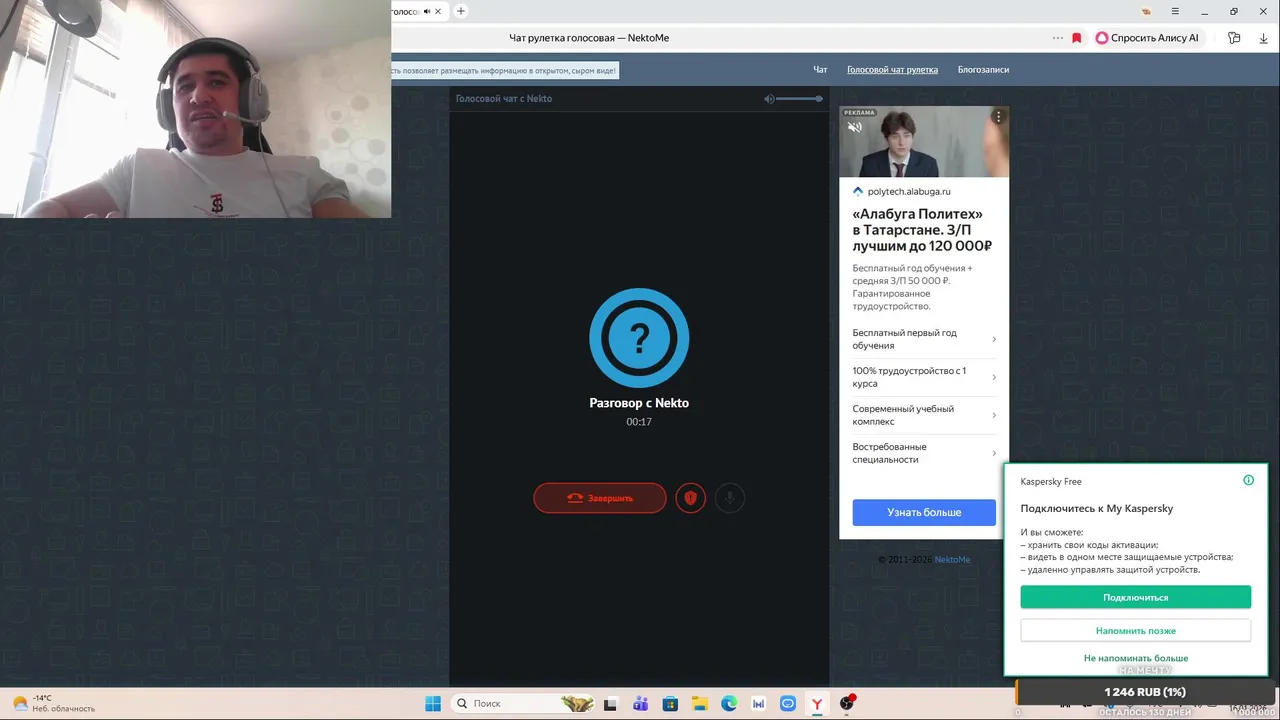The image size is (1280, 720).
Task: Click Kaspersky popup info icon
Action: pyautogui.click(x=1248, y=480)
